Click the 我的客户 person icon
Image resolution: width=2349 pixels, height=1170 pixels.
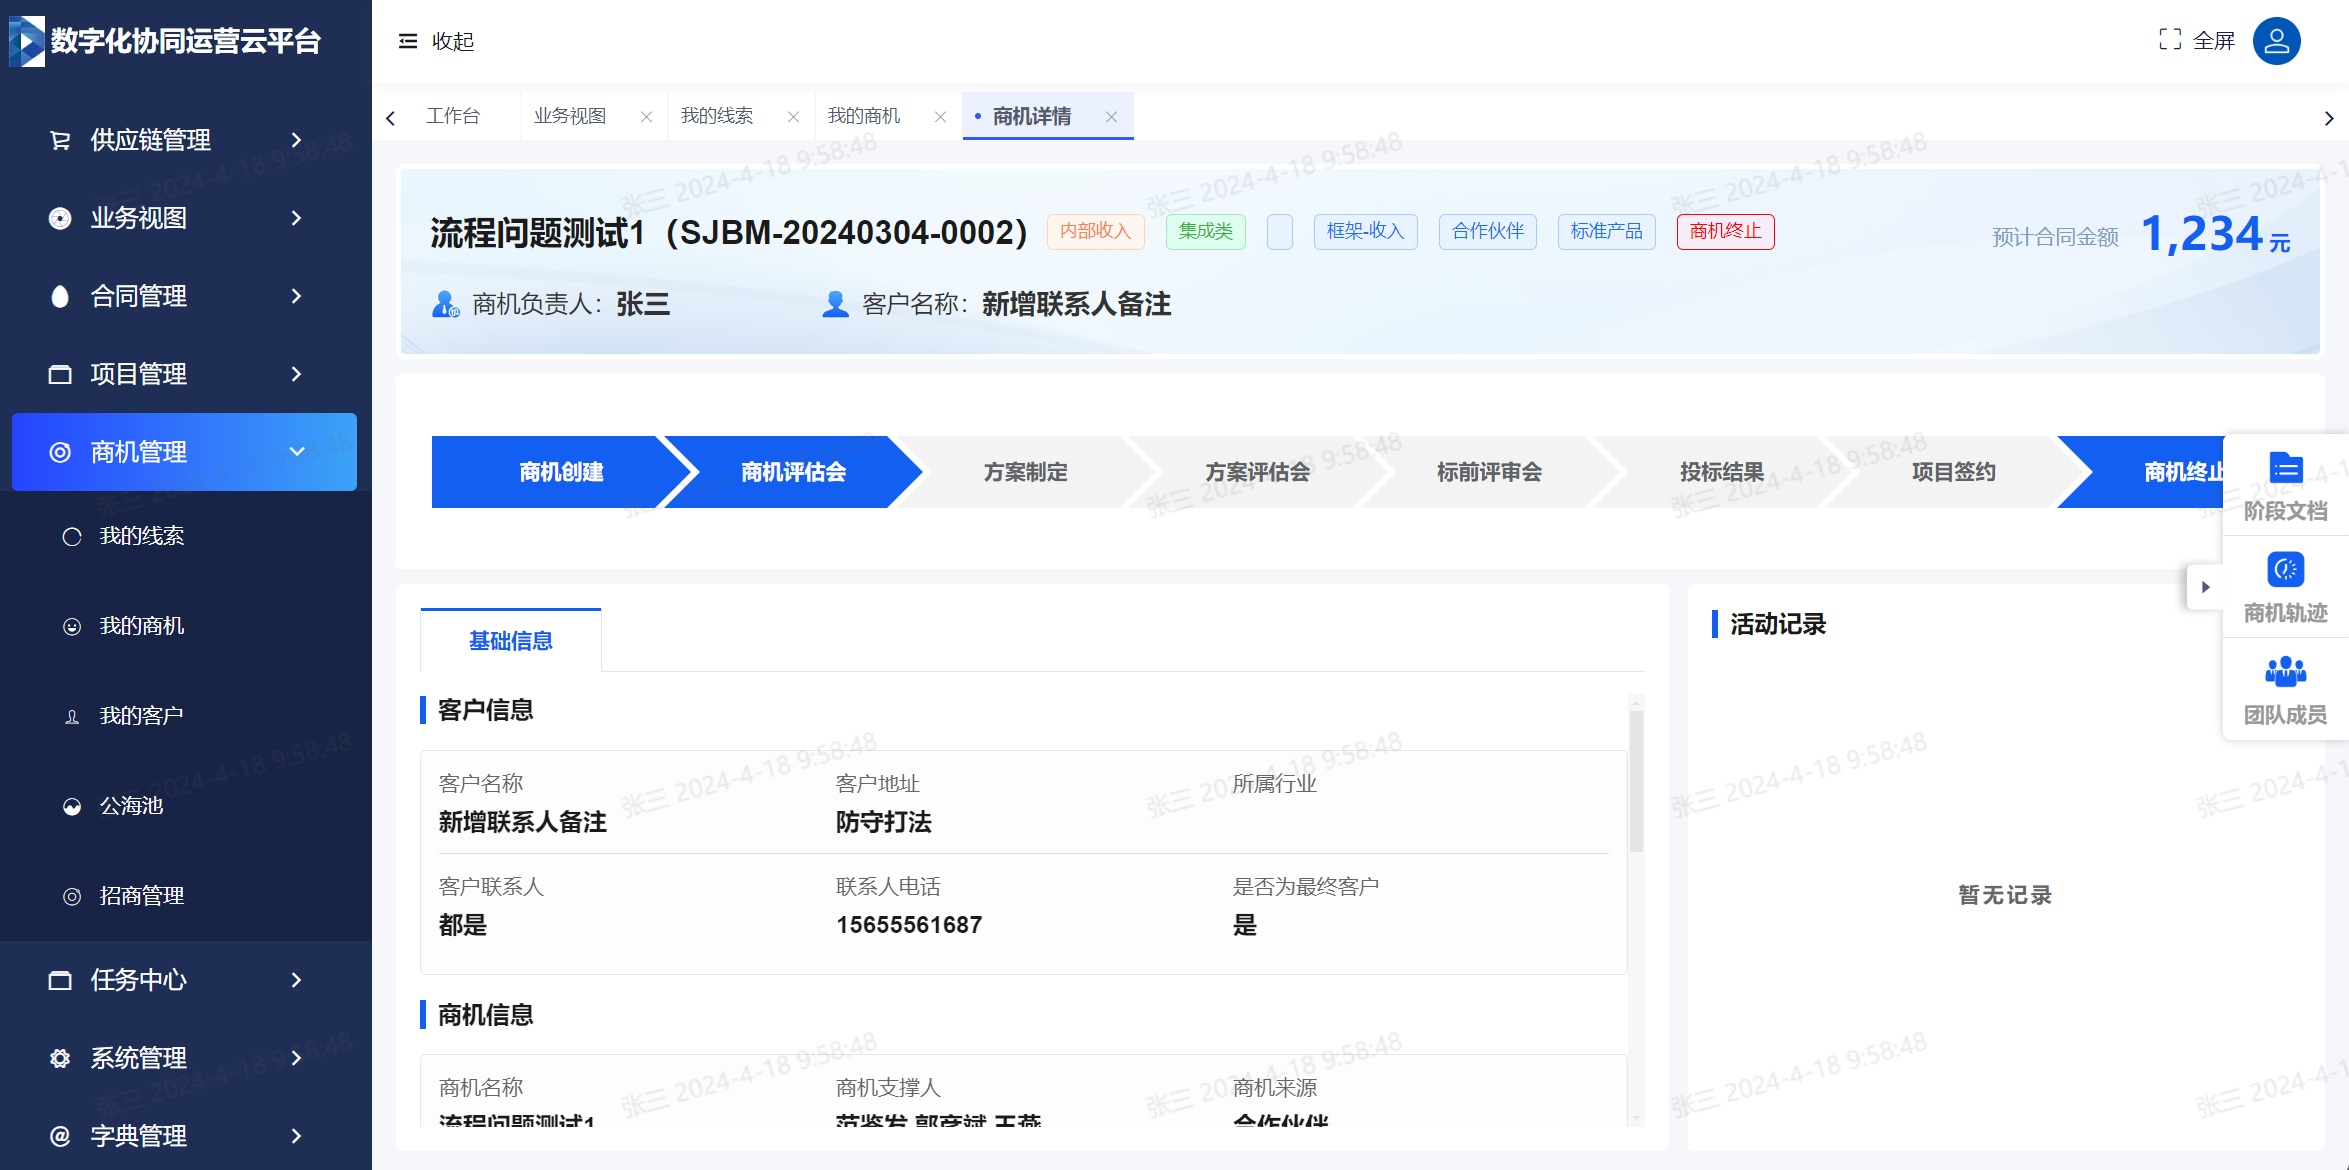tap(72, 717)
